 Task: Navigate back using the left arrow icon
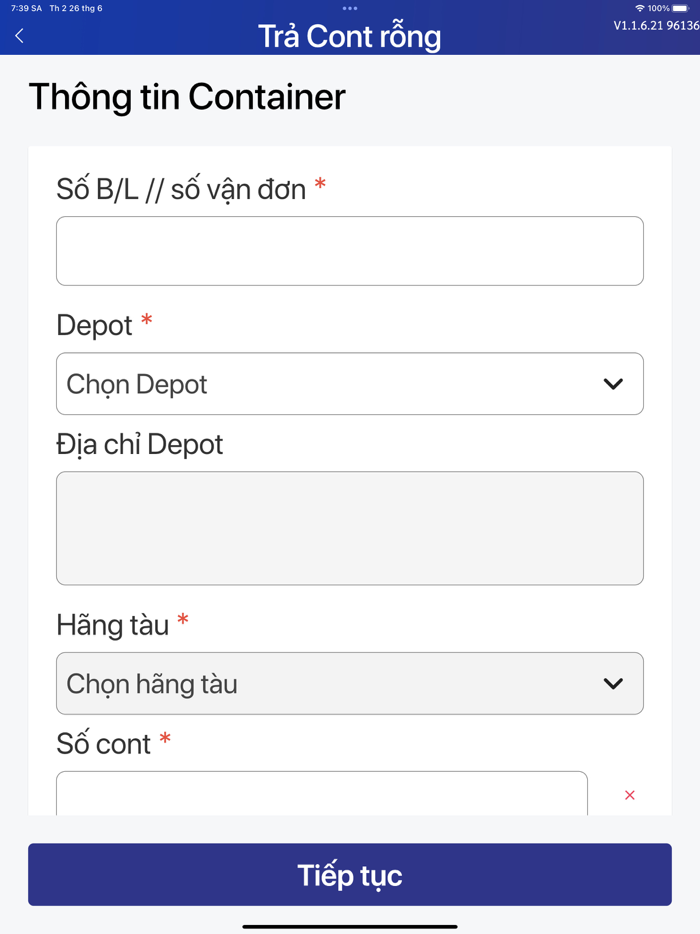[18, 34]
